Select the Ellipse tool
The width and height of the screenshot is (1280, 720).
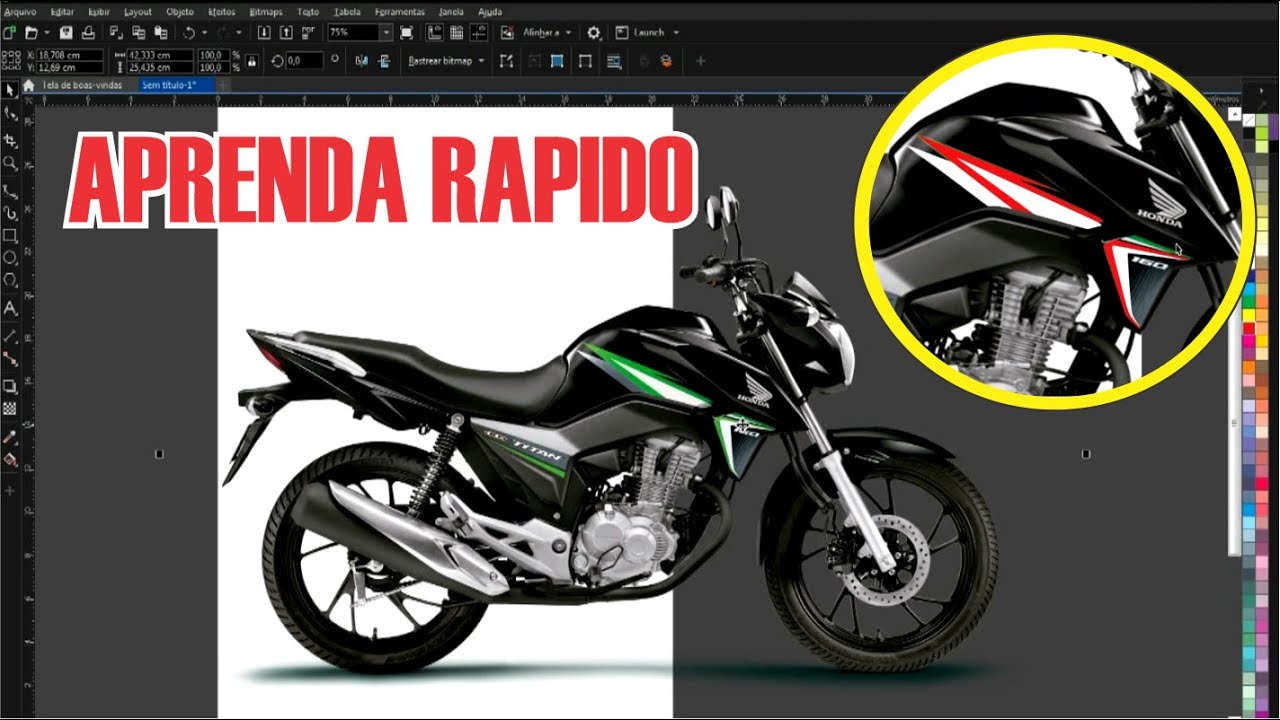coord(10,259)
